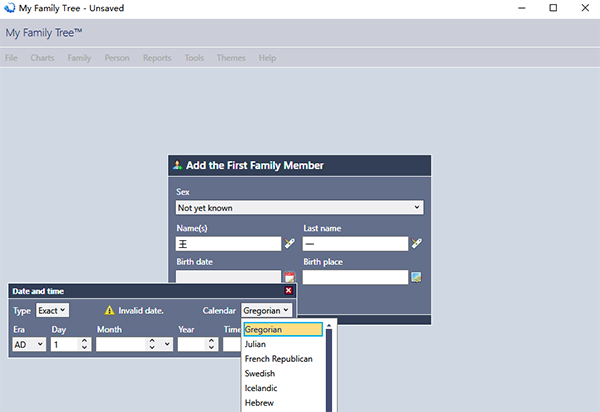This screenshot has height=412, width=600.
Task: Decrease the Year with down arrow
Action: pyautogui.click(x=211, y=347)
